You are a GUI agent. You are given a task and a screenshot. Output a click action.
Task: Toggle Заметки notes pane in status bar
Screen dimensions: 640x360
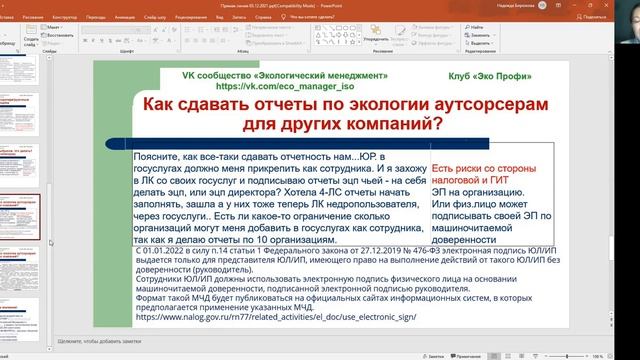[433, 356]
